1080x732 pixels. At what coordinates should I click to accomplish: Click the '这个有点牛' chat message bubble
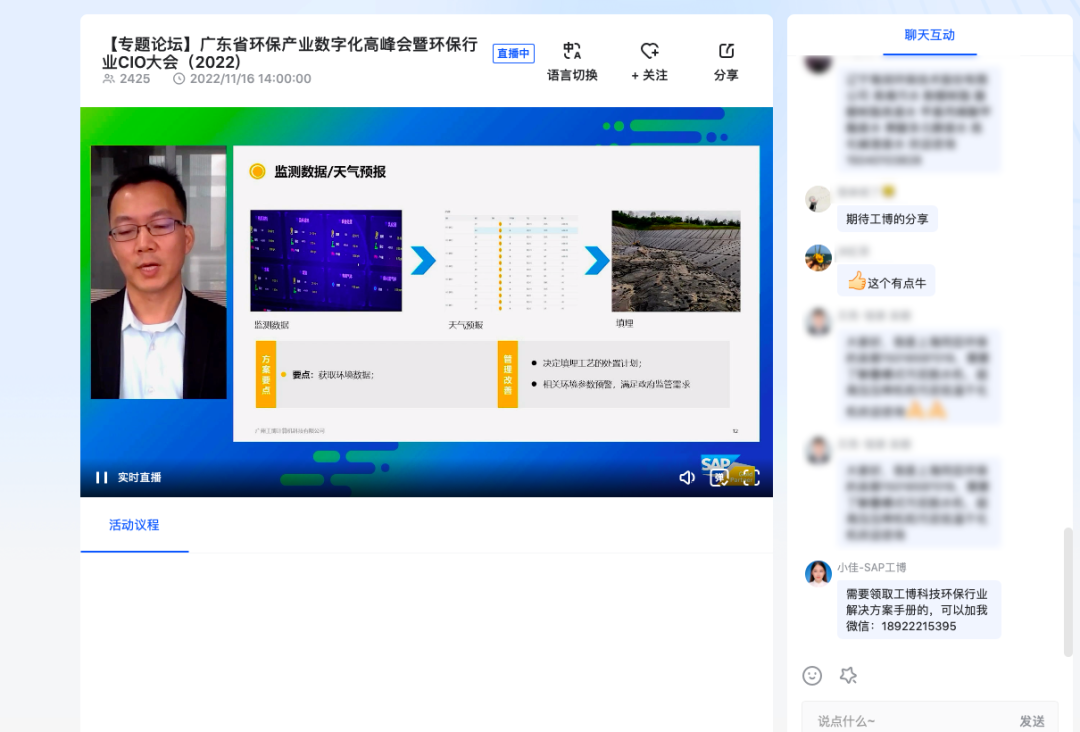(886, 281)
